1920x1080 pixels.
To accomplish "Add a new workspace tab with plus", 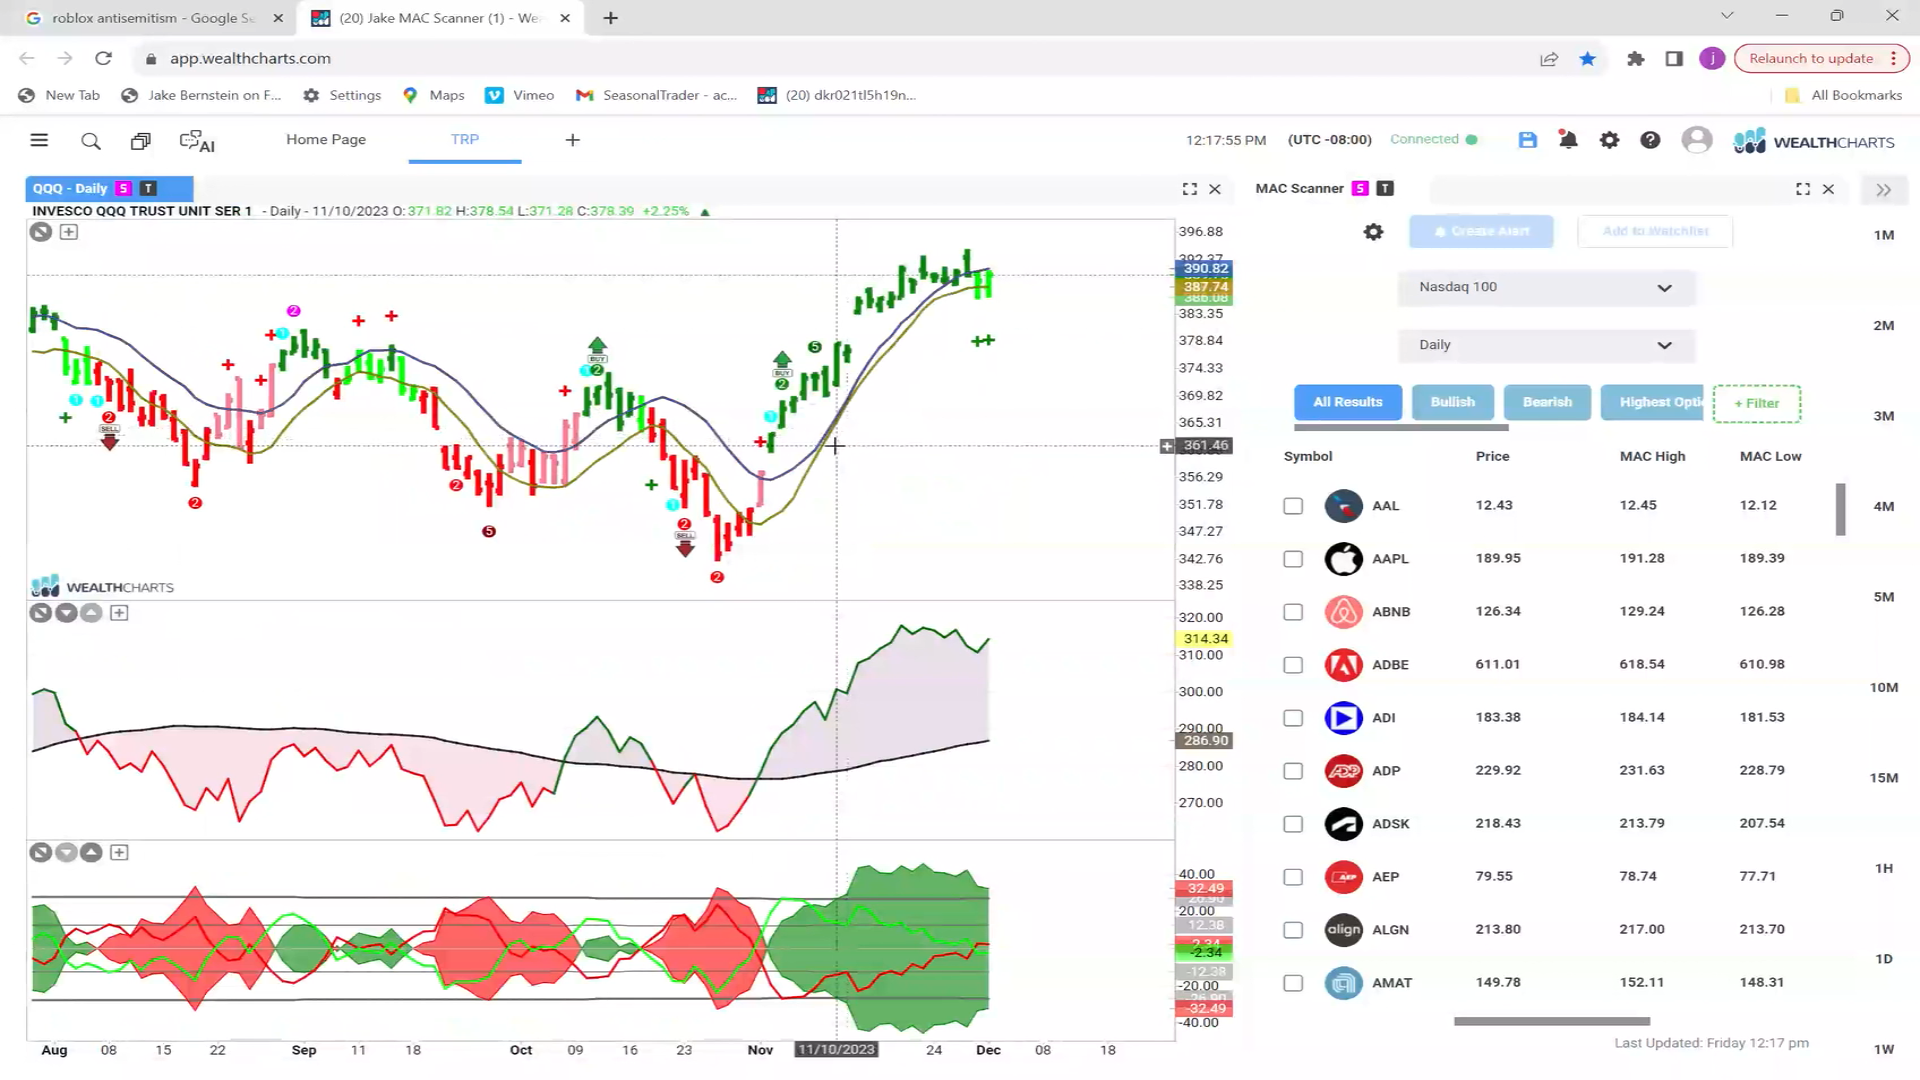I will tap(573, 140).
